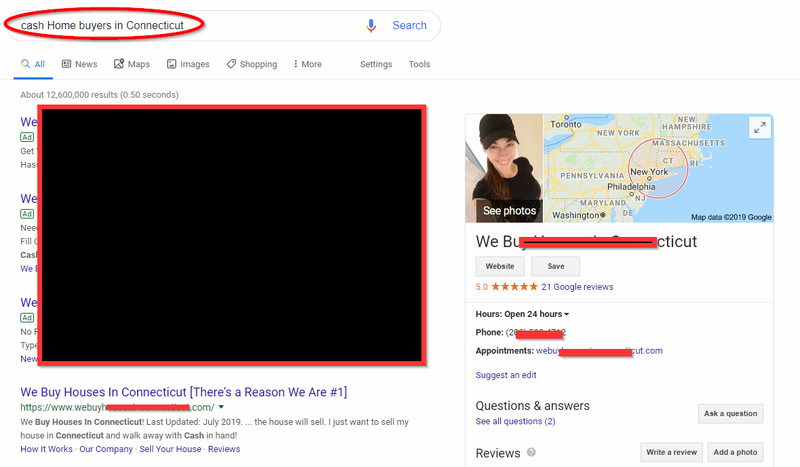Click the map pin icon beside Maps
The image size is (800, 467).
click(119, 64)
